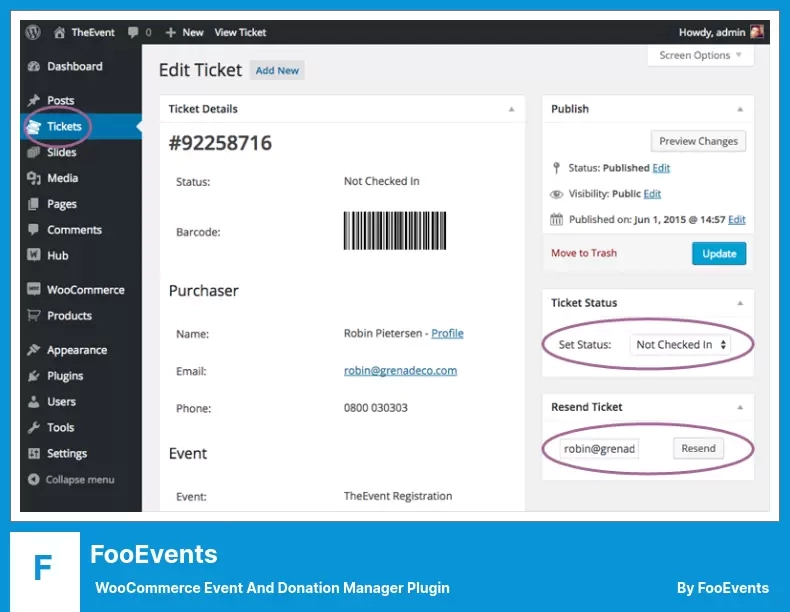Click the admin avatar thumbnail
The height and width of the screenshot is (612, 790).
coord(757,32)
